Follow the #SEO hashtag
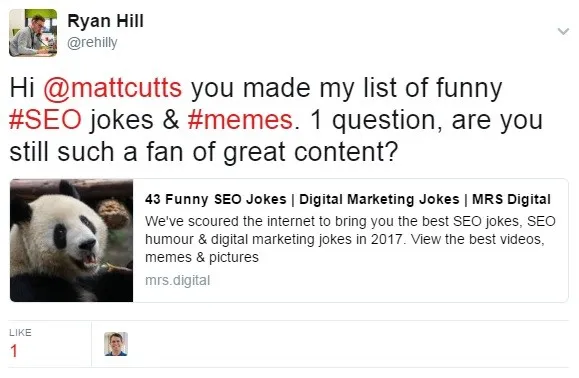Image resolution: width=579 pixels, height=378 pixels. 45,120
